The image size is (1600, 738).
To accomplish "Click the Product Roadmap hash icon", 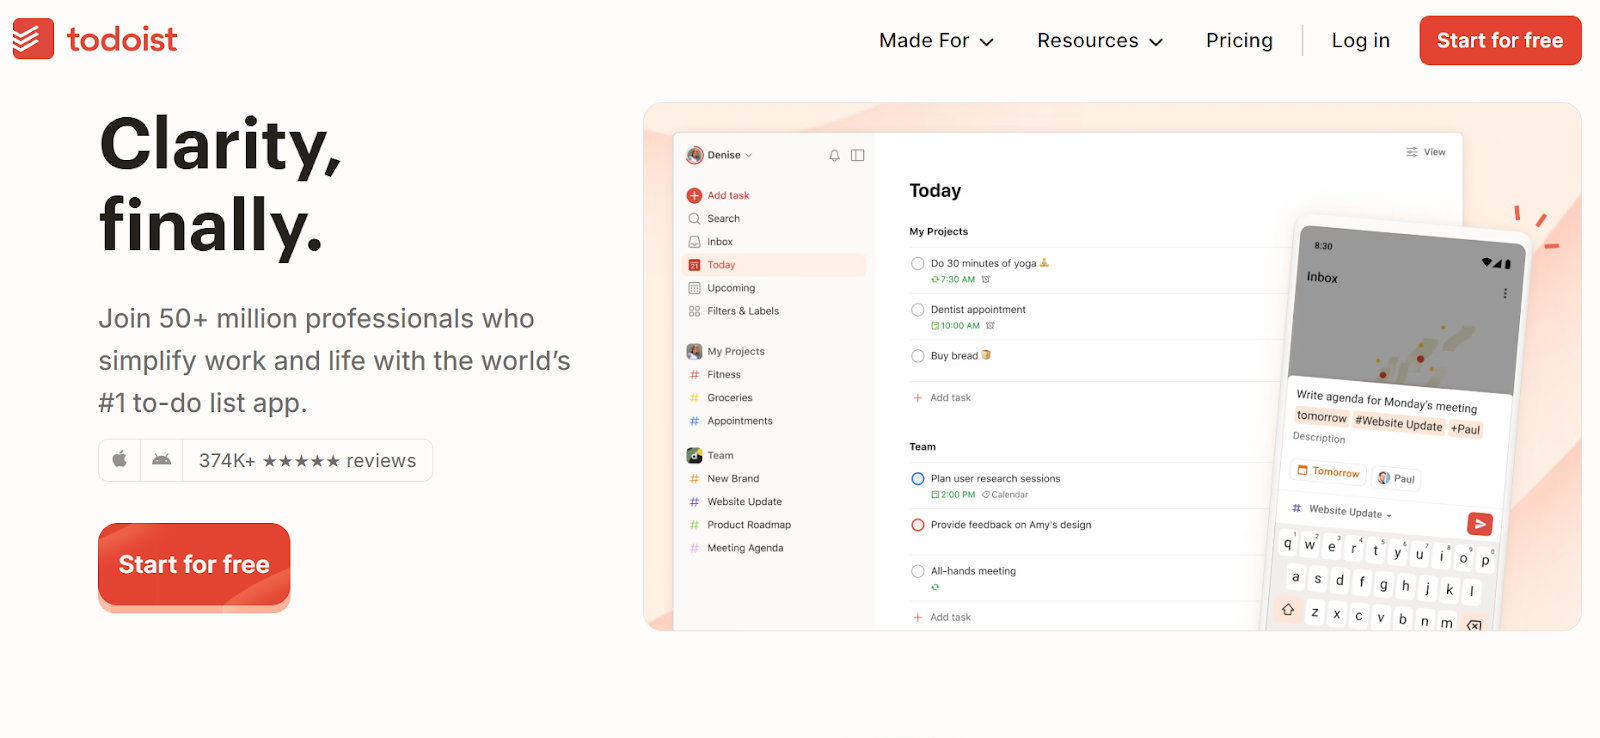I will click(694, 525).
